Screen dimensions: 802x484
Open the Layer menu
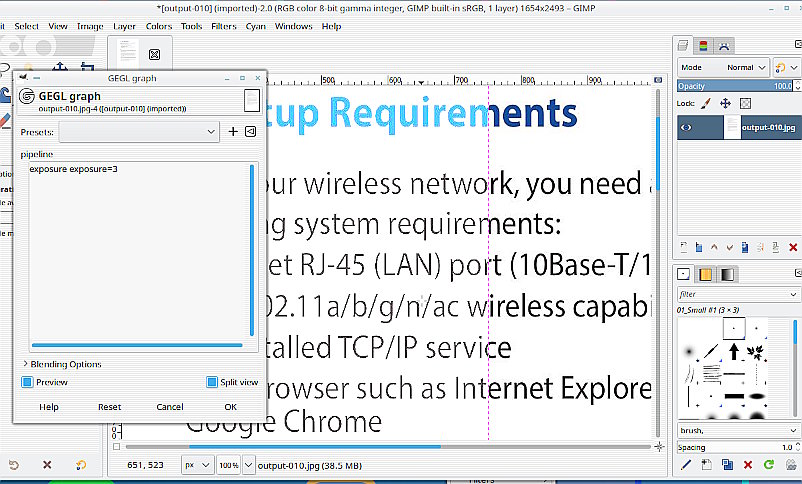124,26
